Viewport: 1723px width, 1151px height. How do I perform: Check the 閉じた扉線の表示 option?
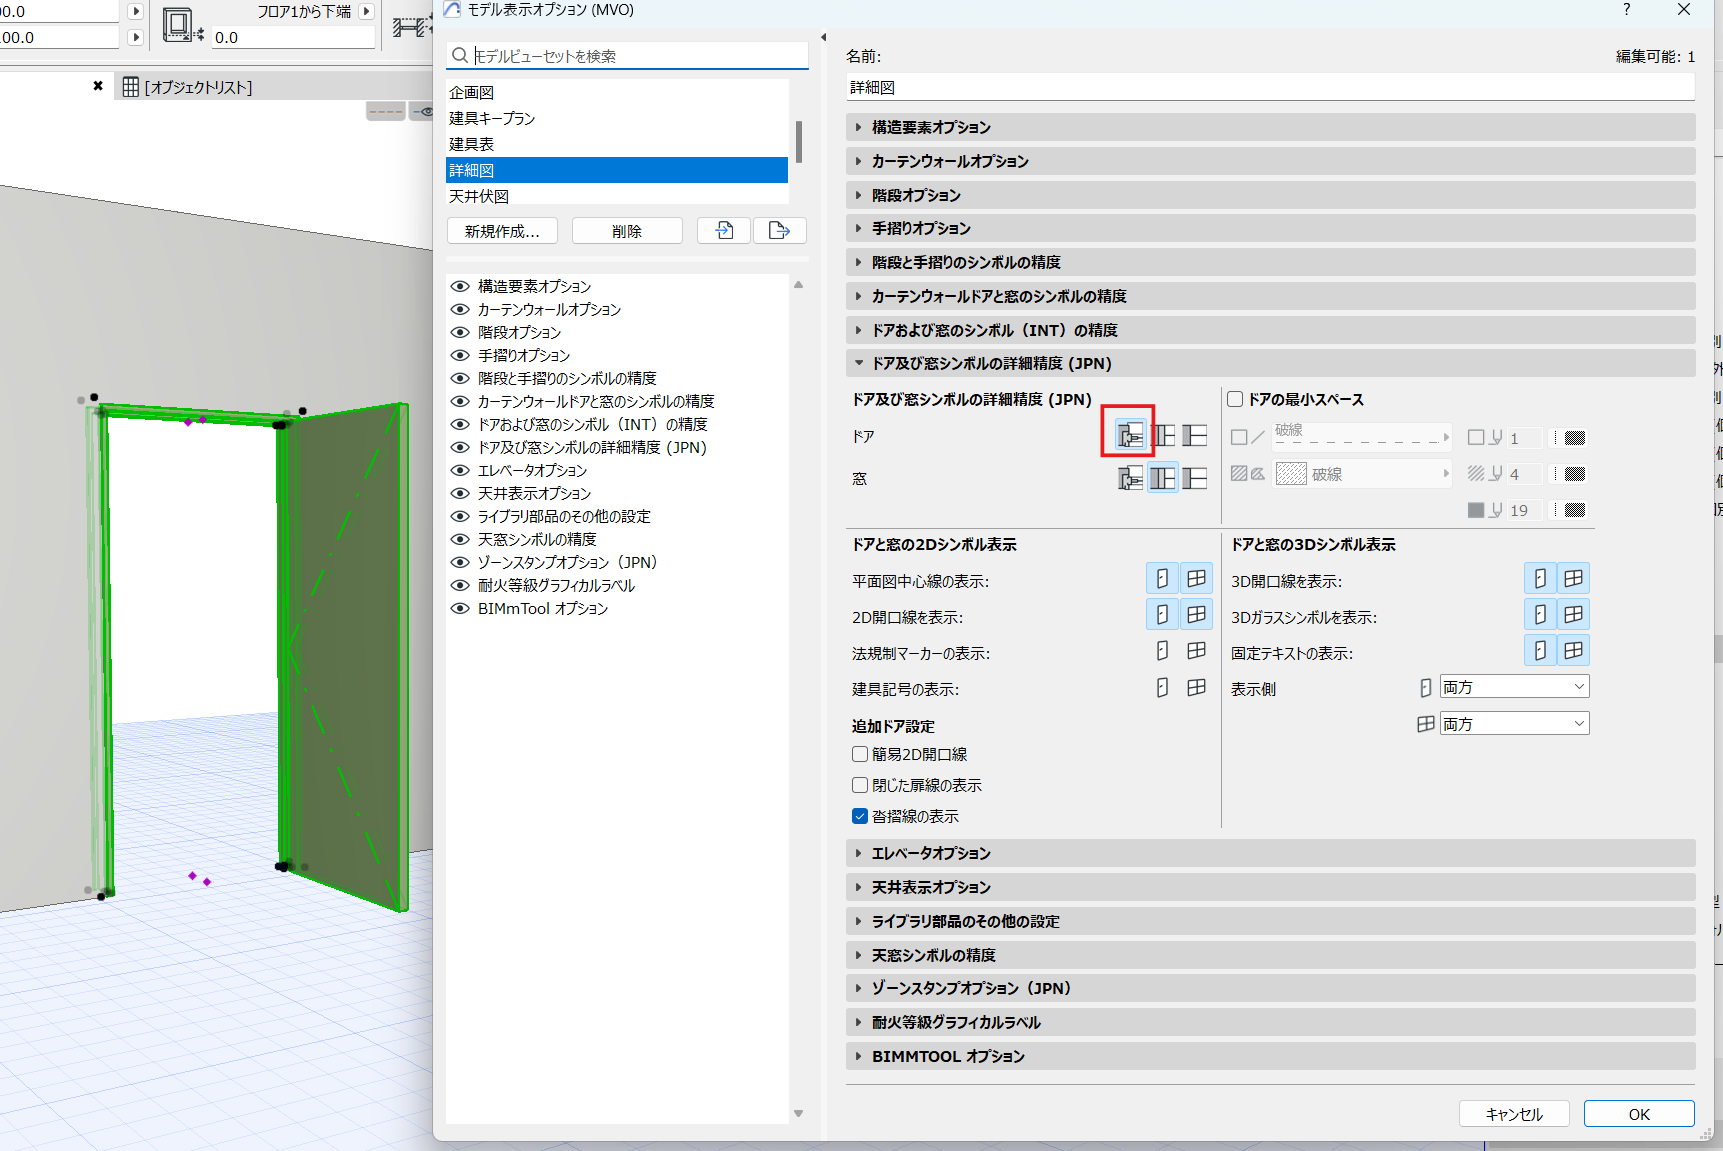(859, 785)
